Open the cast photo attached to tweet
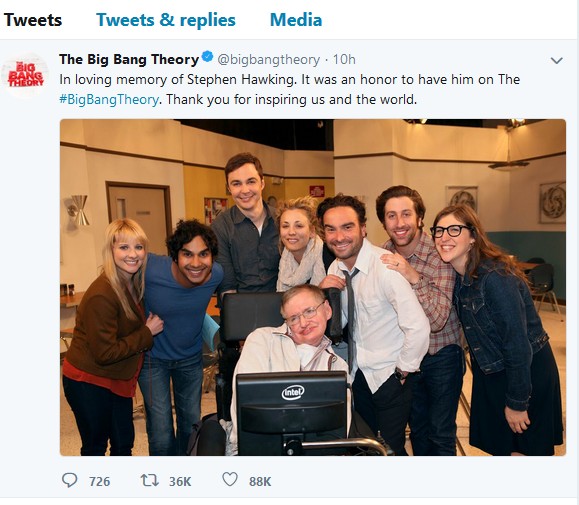579x505 pixels. [x=313, y=287]
